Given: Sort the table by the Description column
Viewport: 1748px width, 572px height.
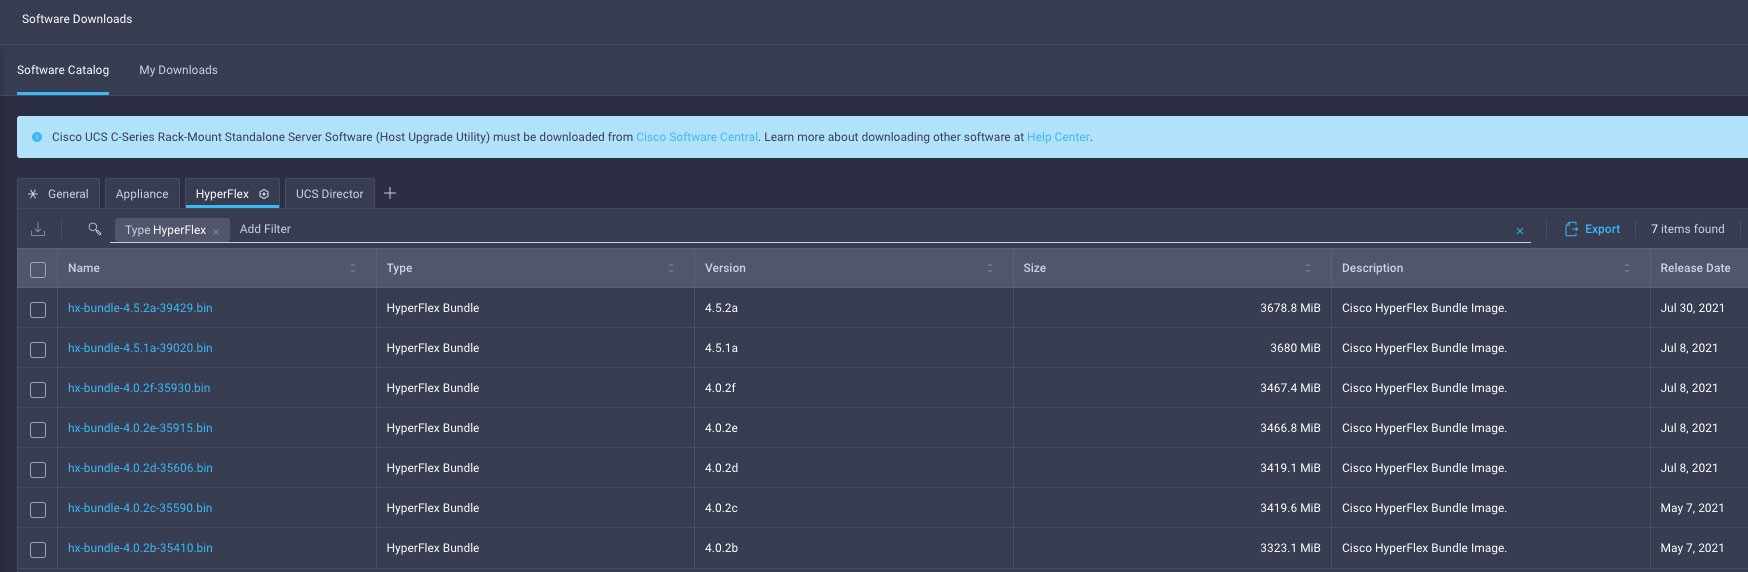Looking at the screenshot, I should tap(1627, 268).
